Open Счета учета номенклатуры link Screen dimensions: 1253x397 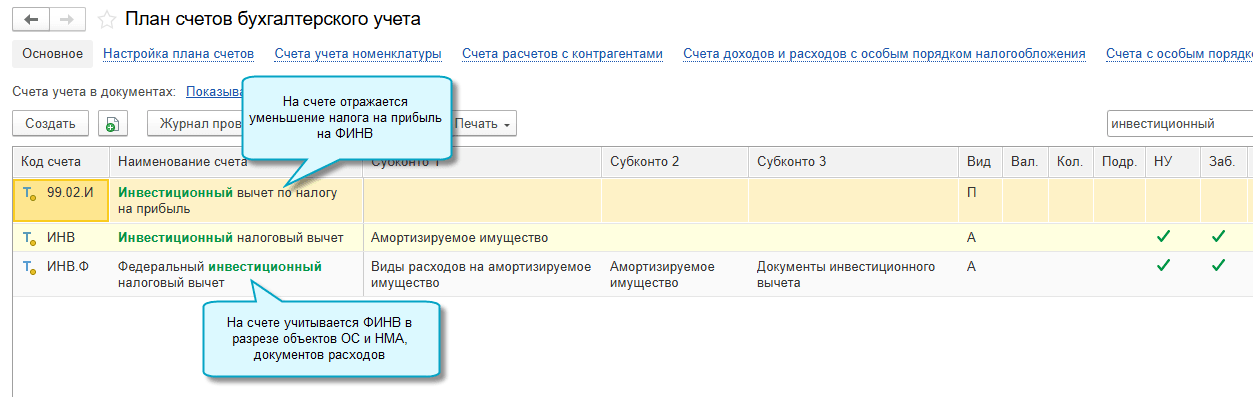click(358, 54)
